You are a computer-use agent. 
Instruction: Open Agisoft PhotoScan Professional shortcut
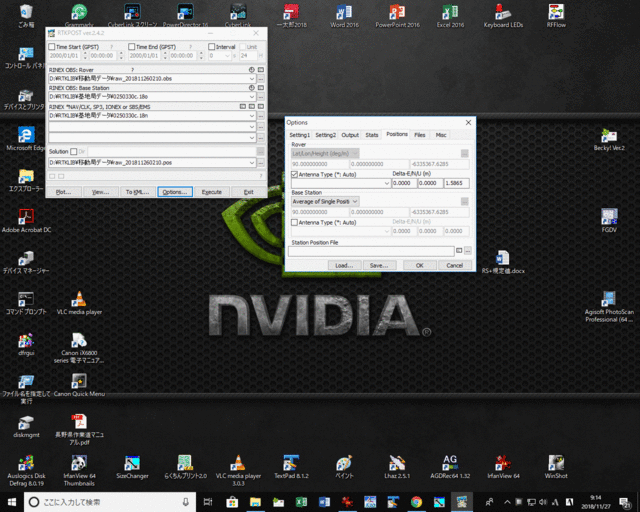[609, 306]
